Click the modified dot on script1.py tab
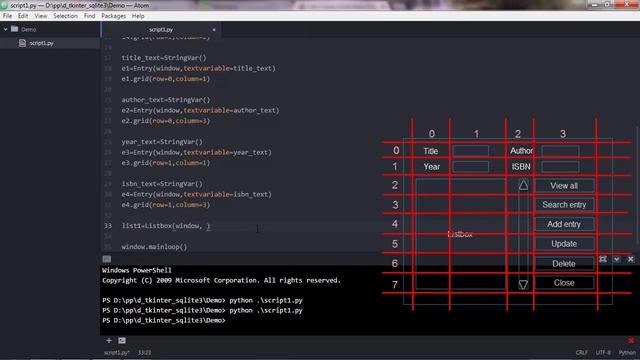The image size is (640, 360). point(214,29)
